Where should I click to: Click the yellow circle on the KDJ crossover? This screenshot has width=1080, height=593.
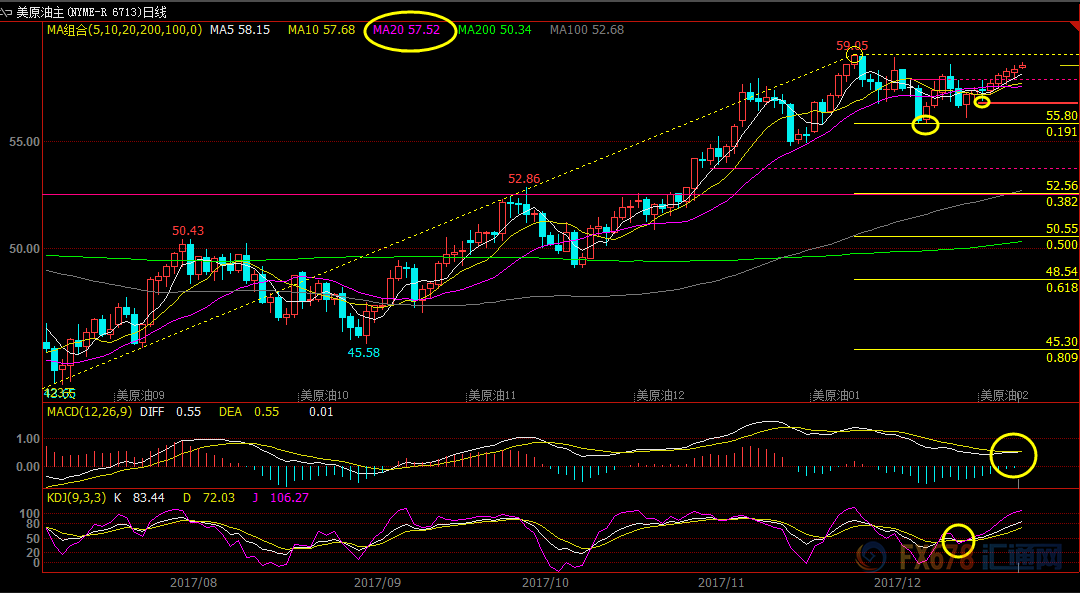958,539
